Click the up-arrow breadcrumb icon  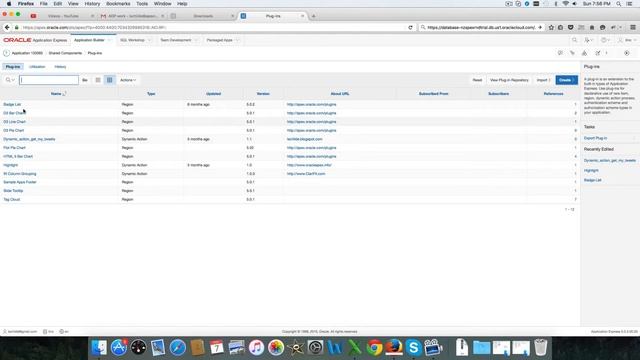point(6,53)
